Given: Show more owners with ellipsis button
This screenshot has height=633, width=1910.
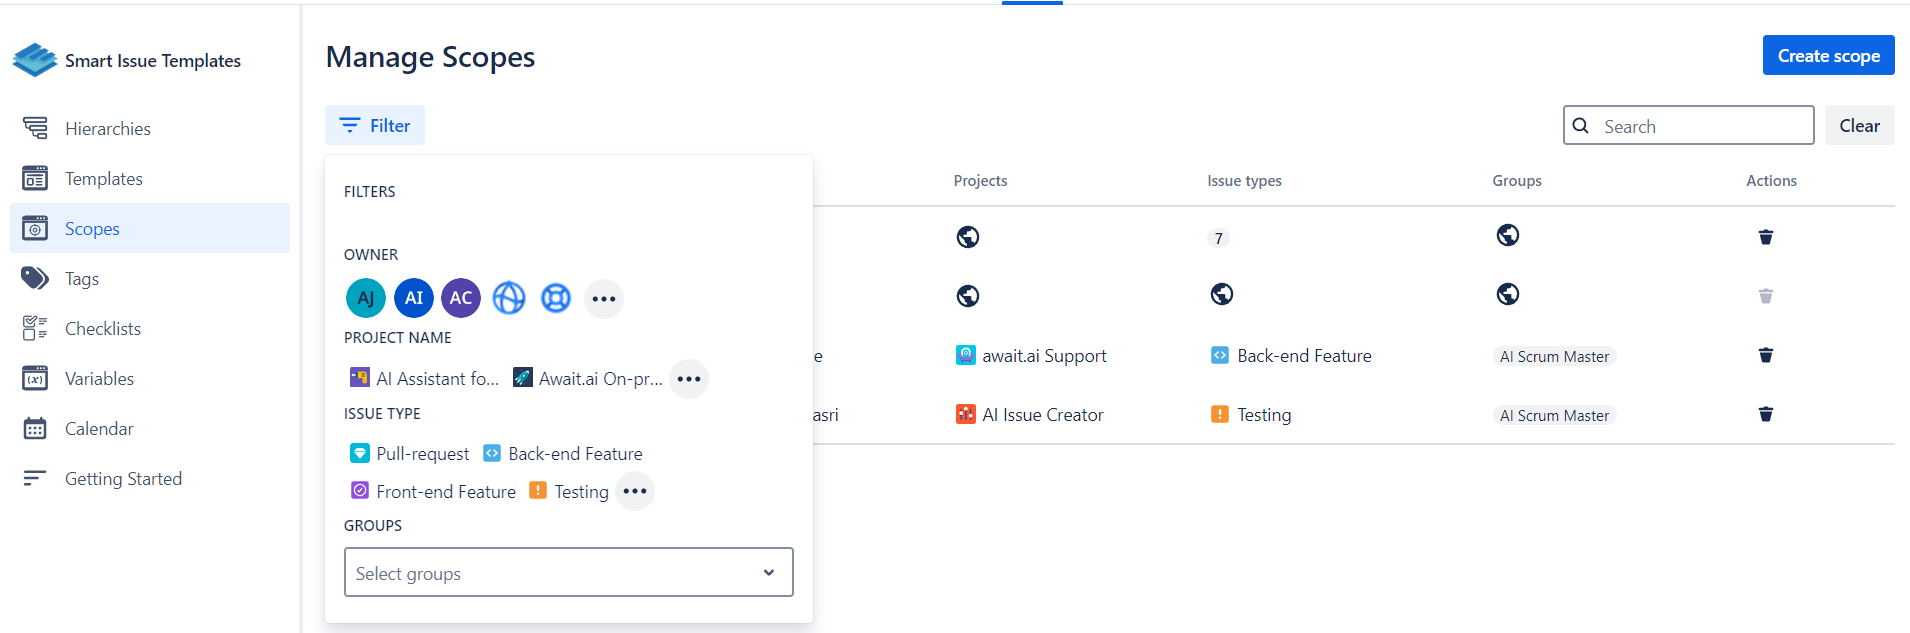Looking at the screenshot, I should tap(603, 299).
